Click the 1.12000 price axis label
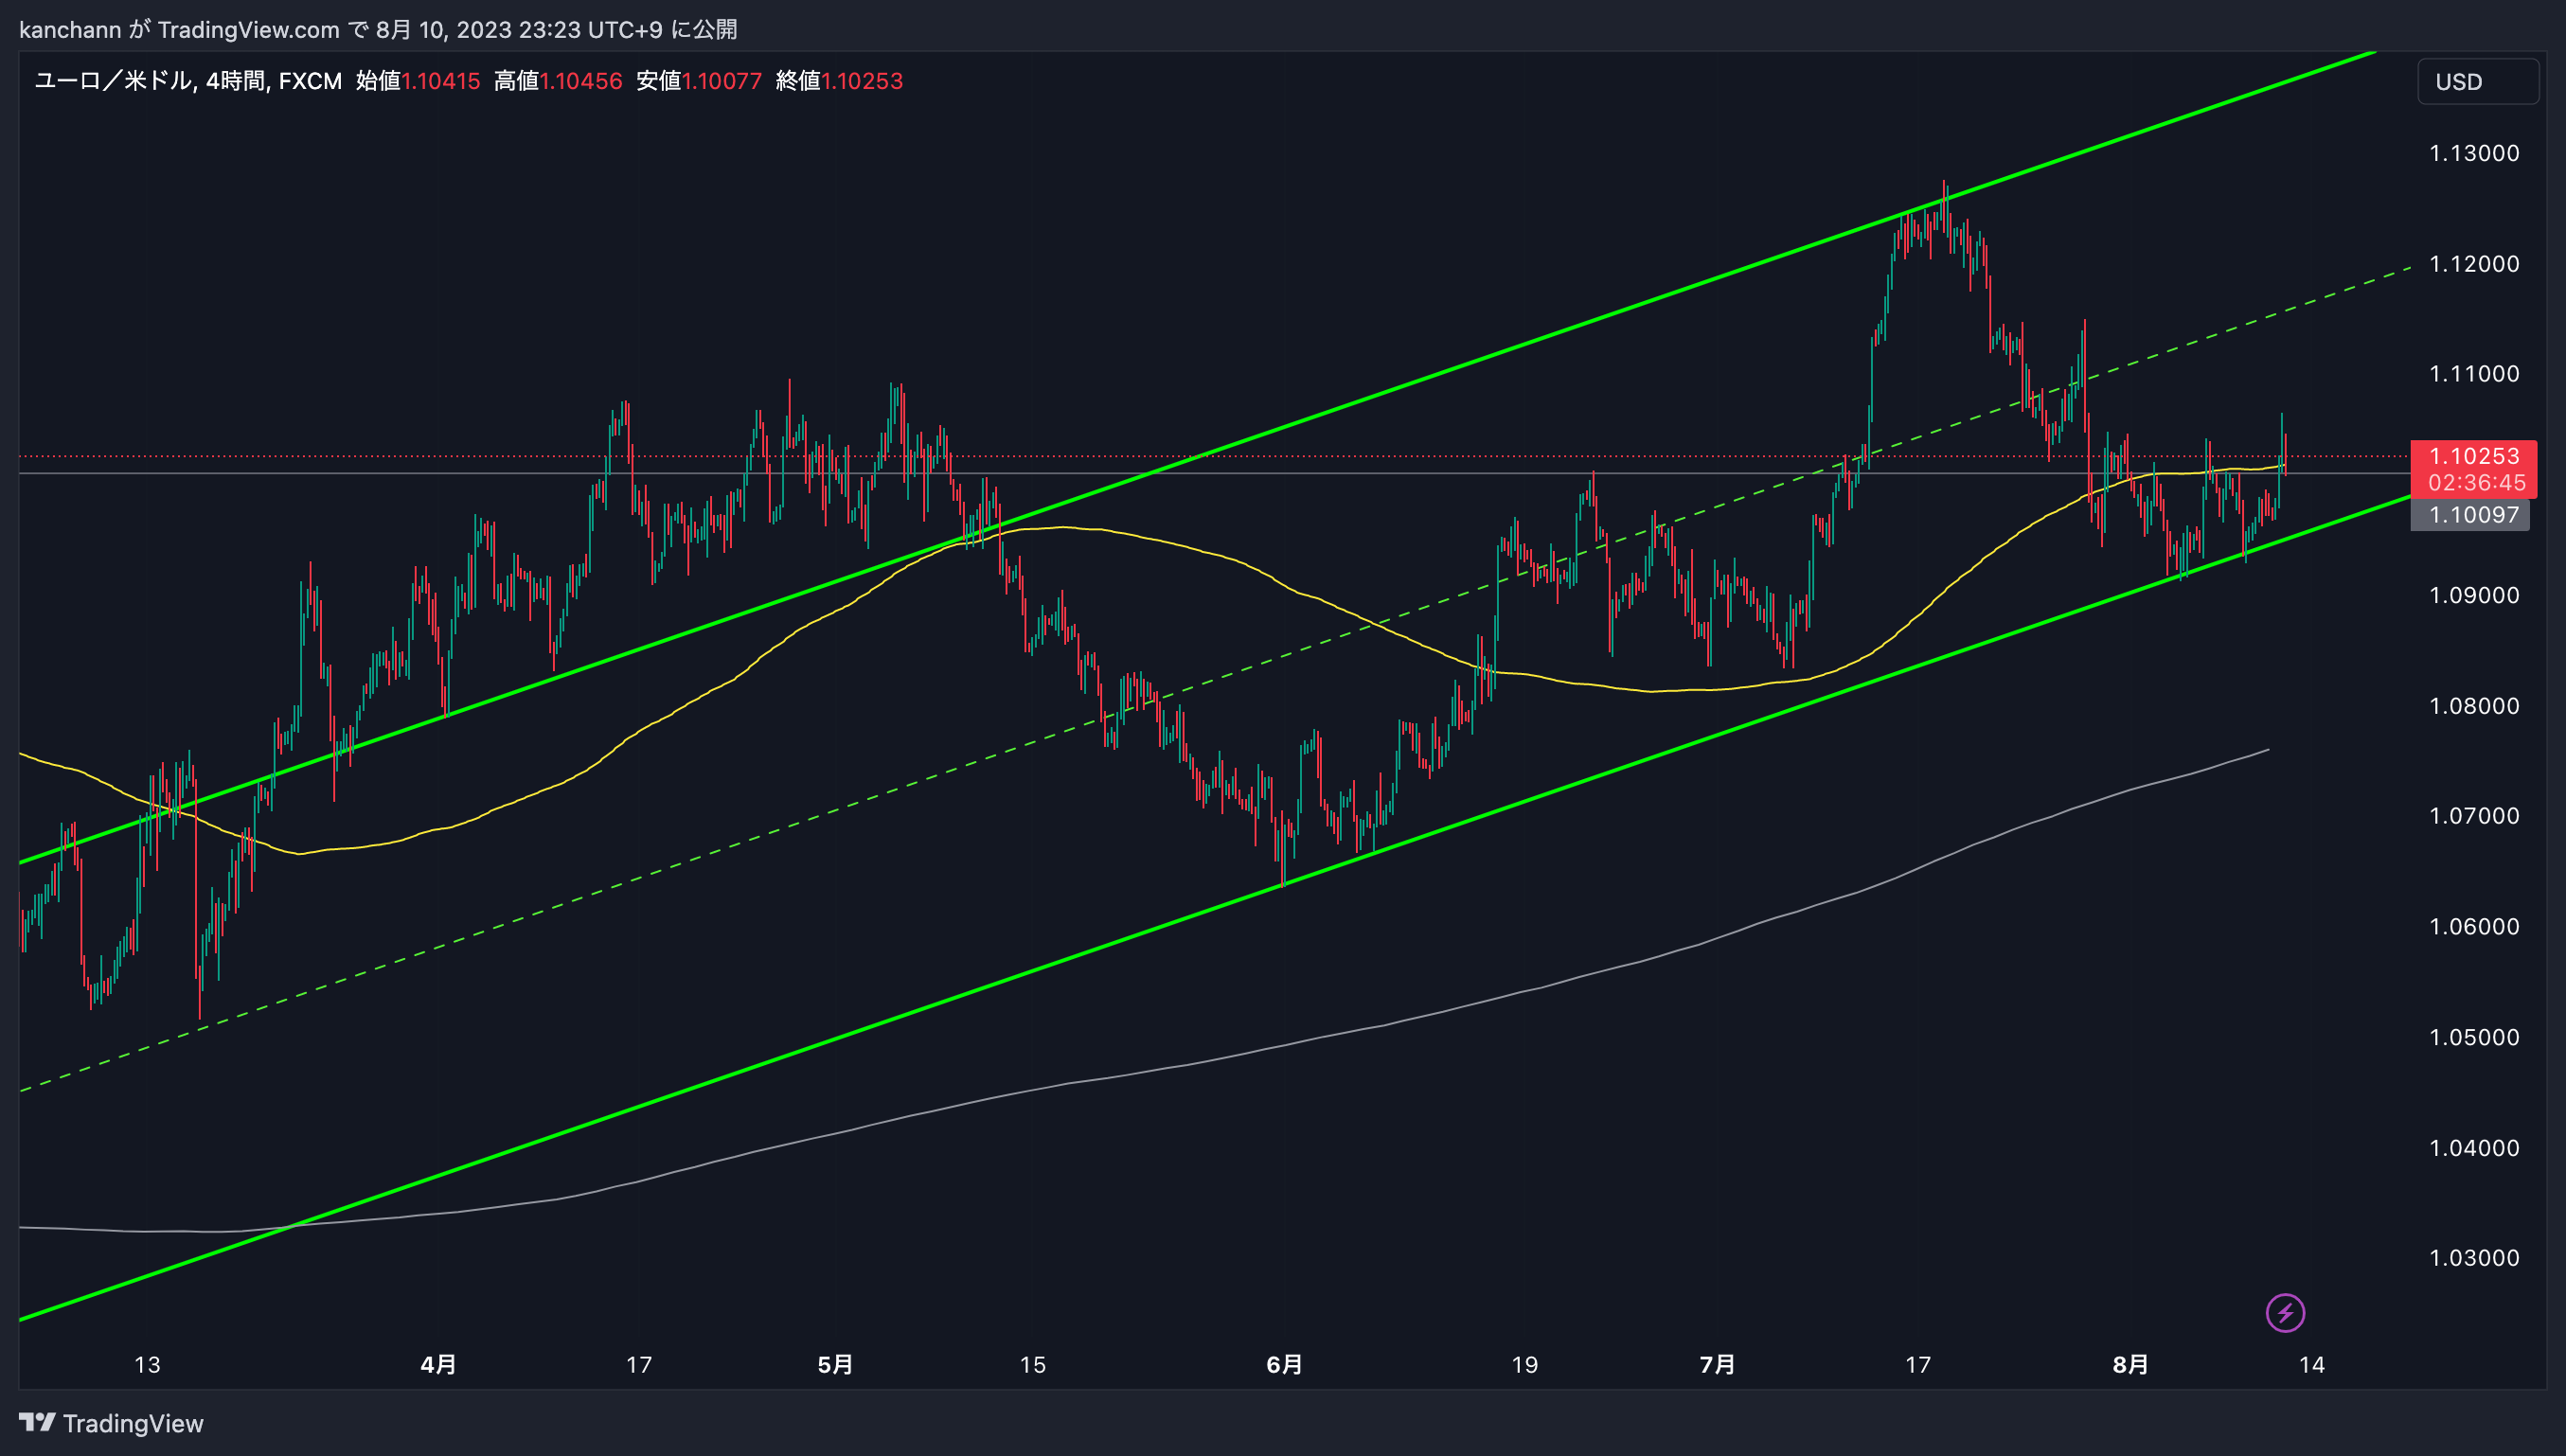 pos(2474,264)
